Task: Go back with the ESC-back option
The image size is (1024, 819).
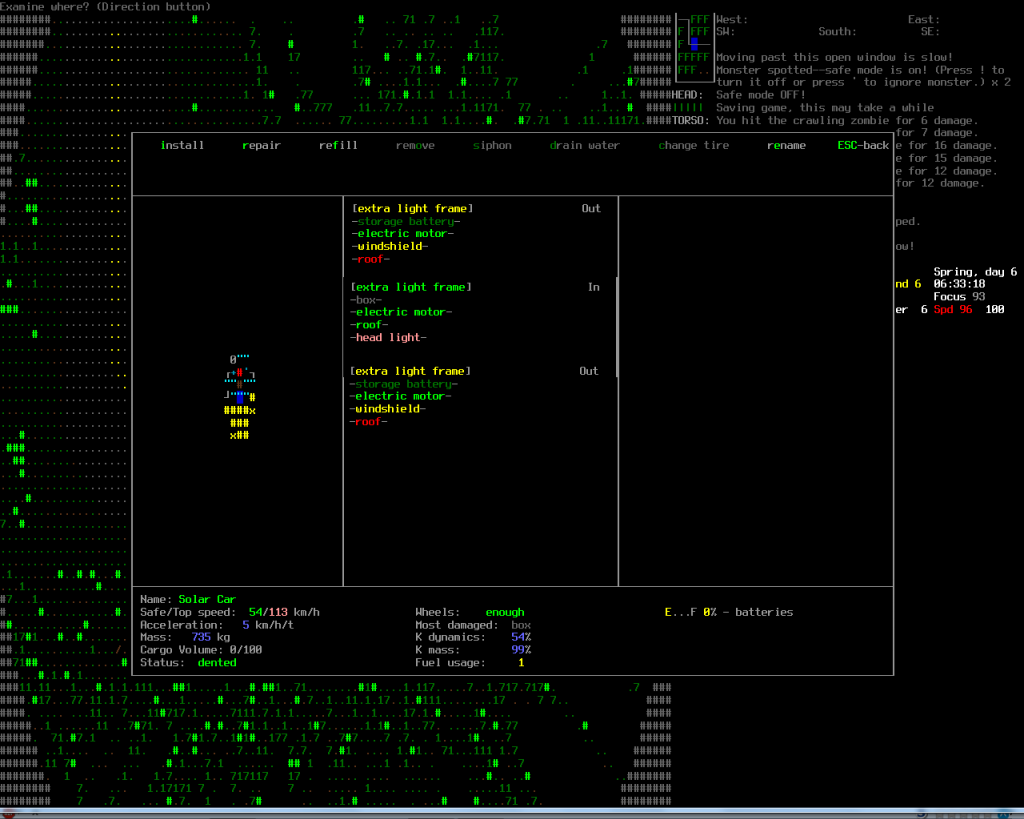Action: 863,145
